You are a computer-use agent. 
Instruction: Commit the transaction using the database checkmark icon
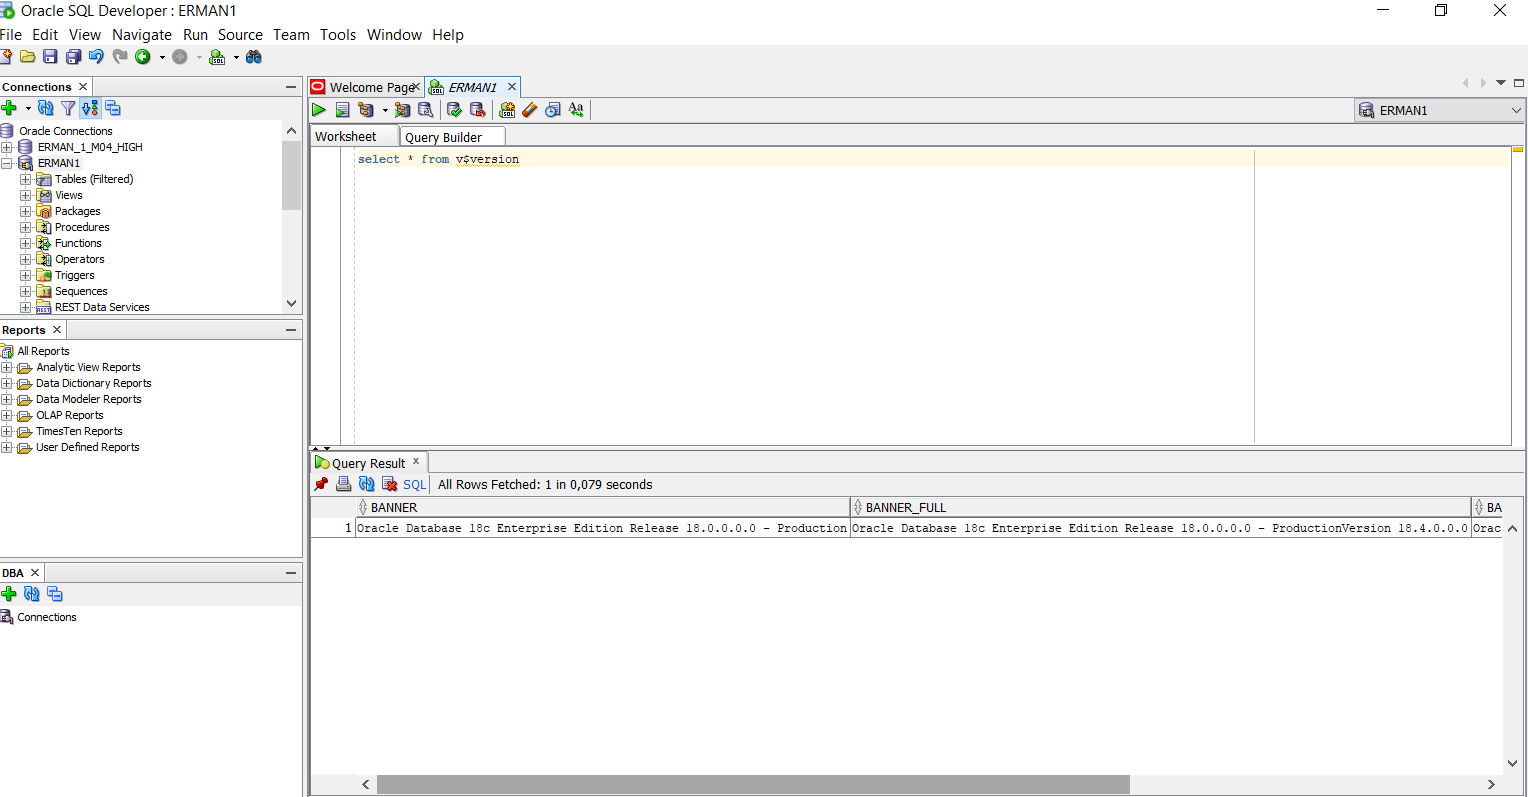[x=454, y=110]
